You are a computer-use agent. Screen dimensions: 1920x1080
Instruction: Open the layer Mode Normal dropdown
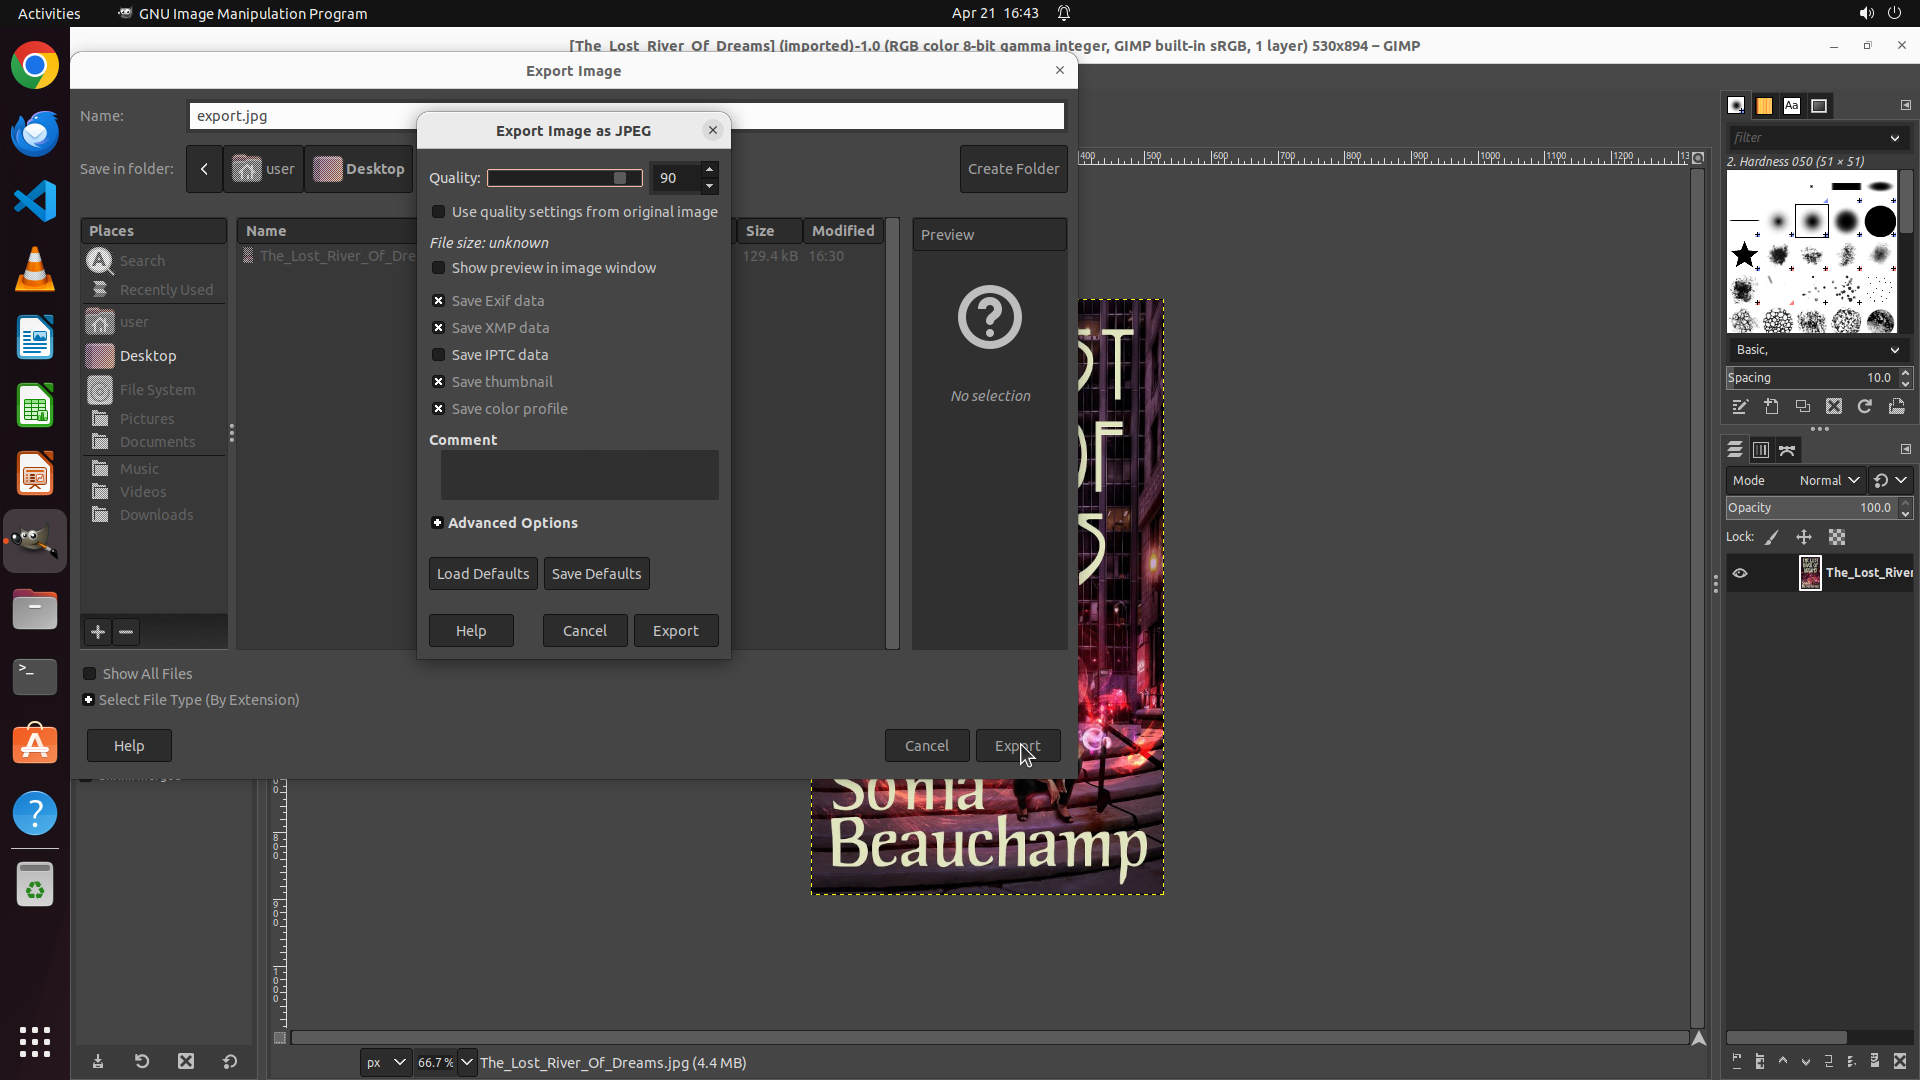pos(1828,481)
